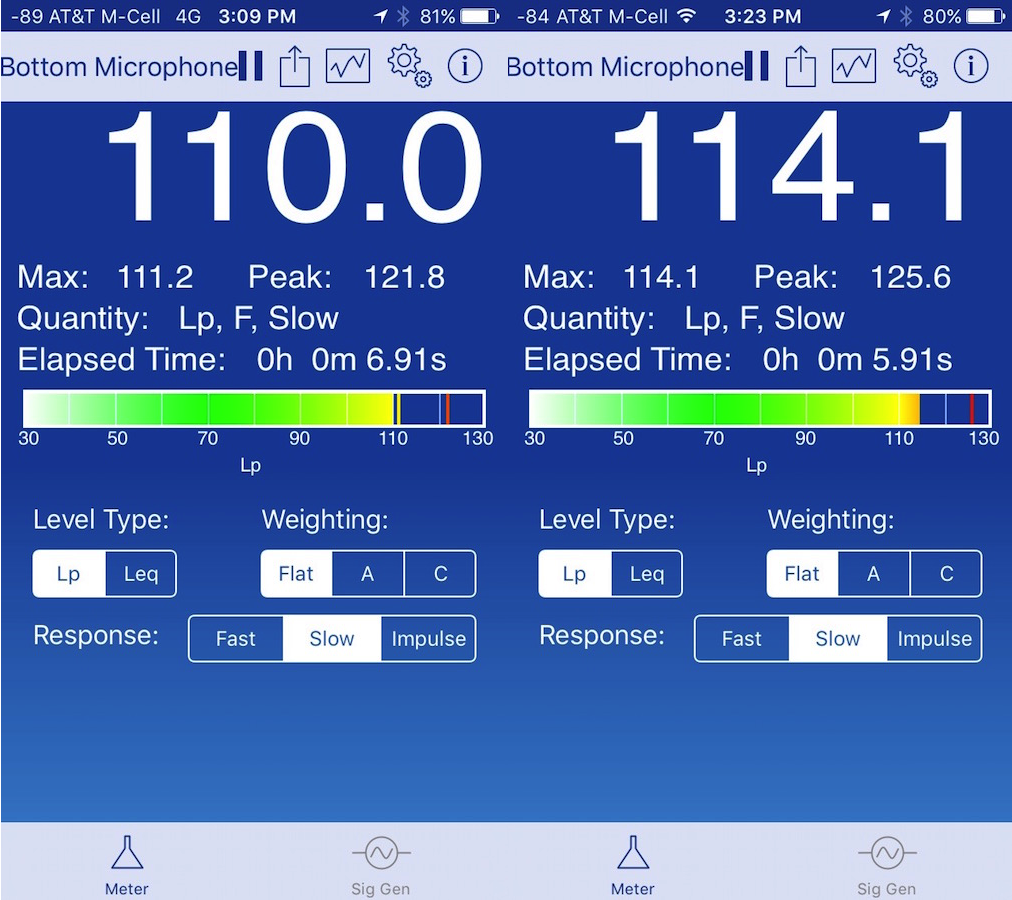Tap the share icon on the right screen

pos(801,67)
